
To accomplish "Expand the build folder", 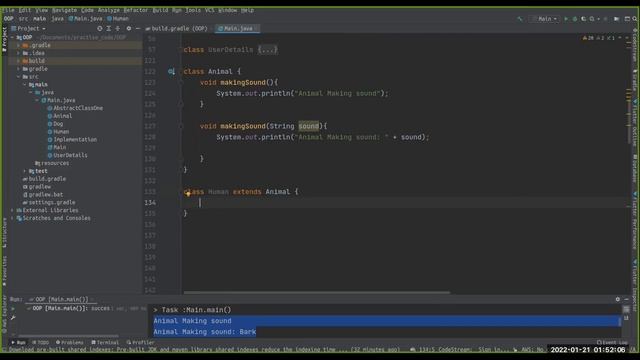I will (x=18, y=61).
